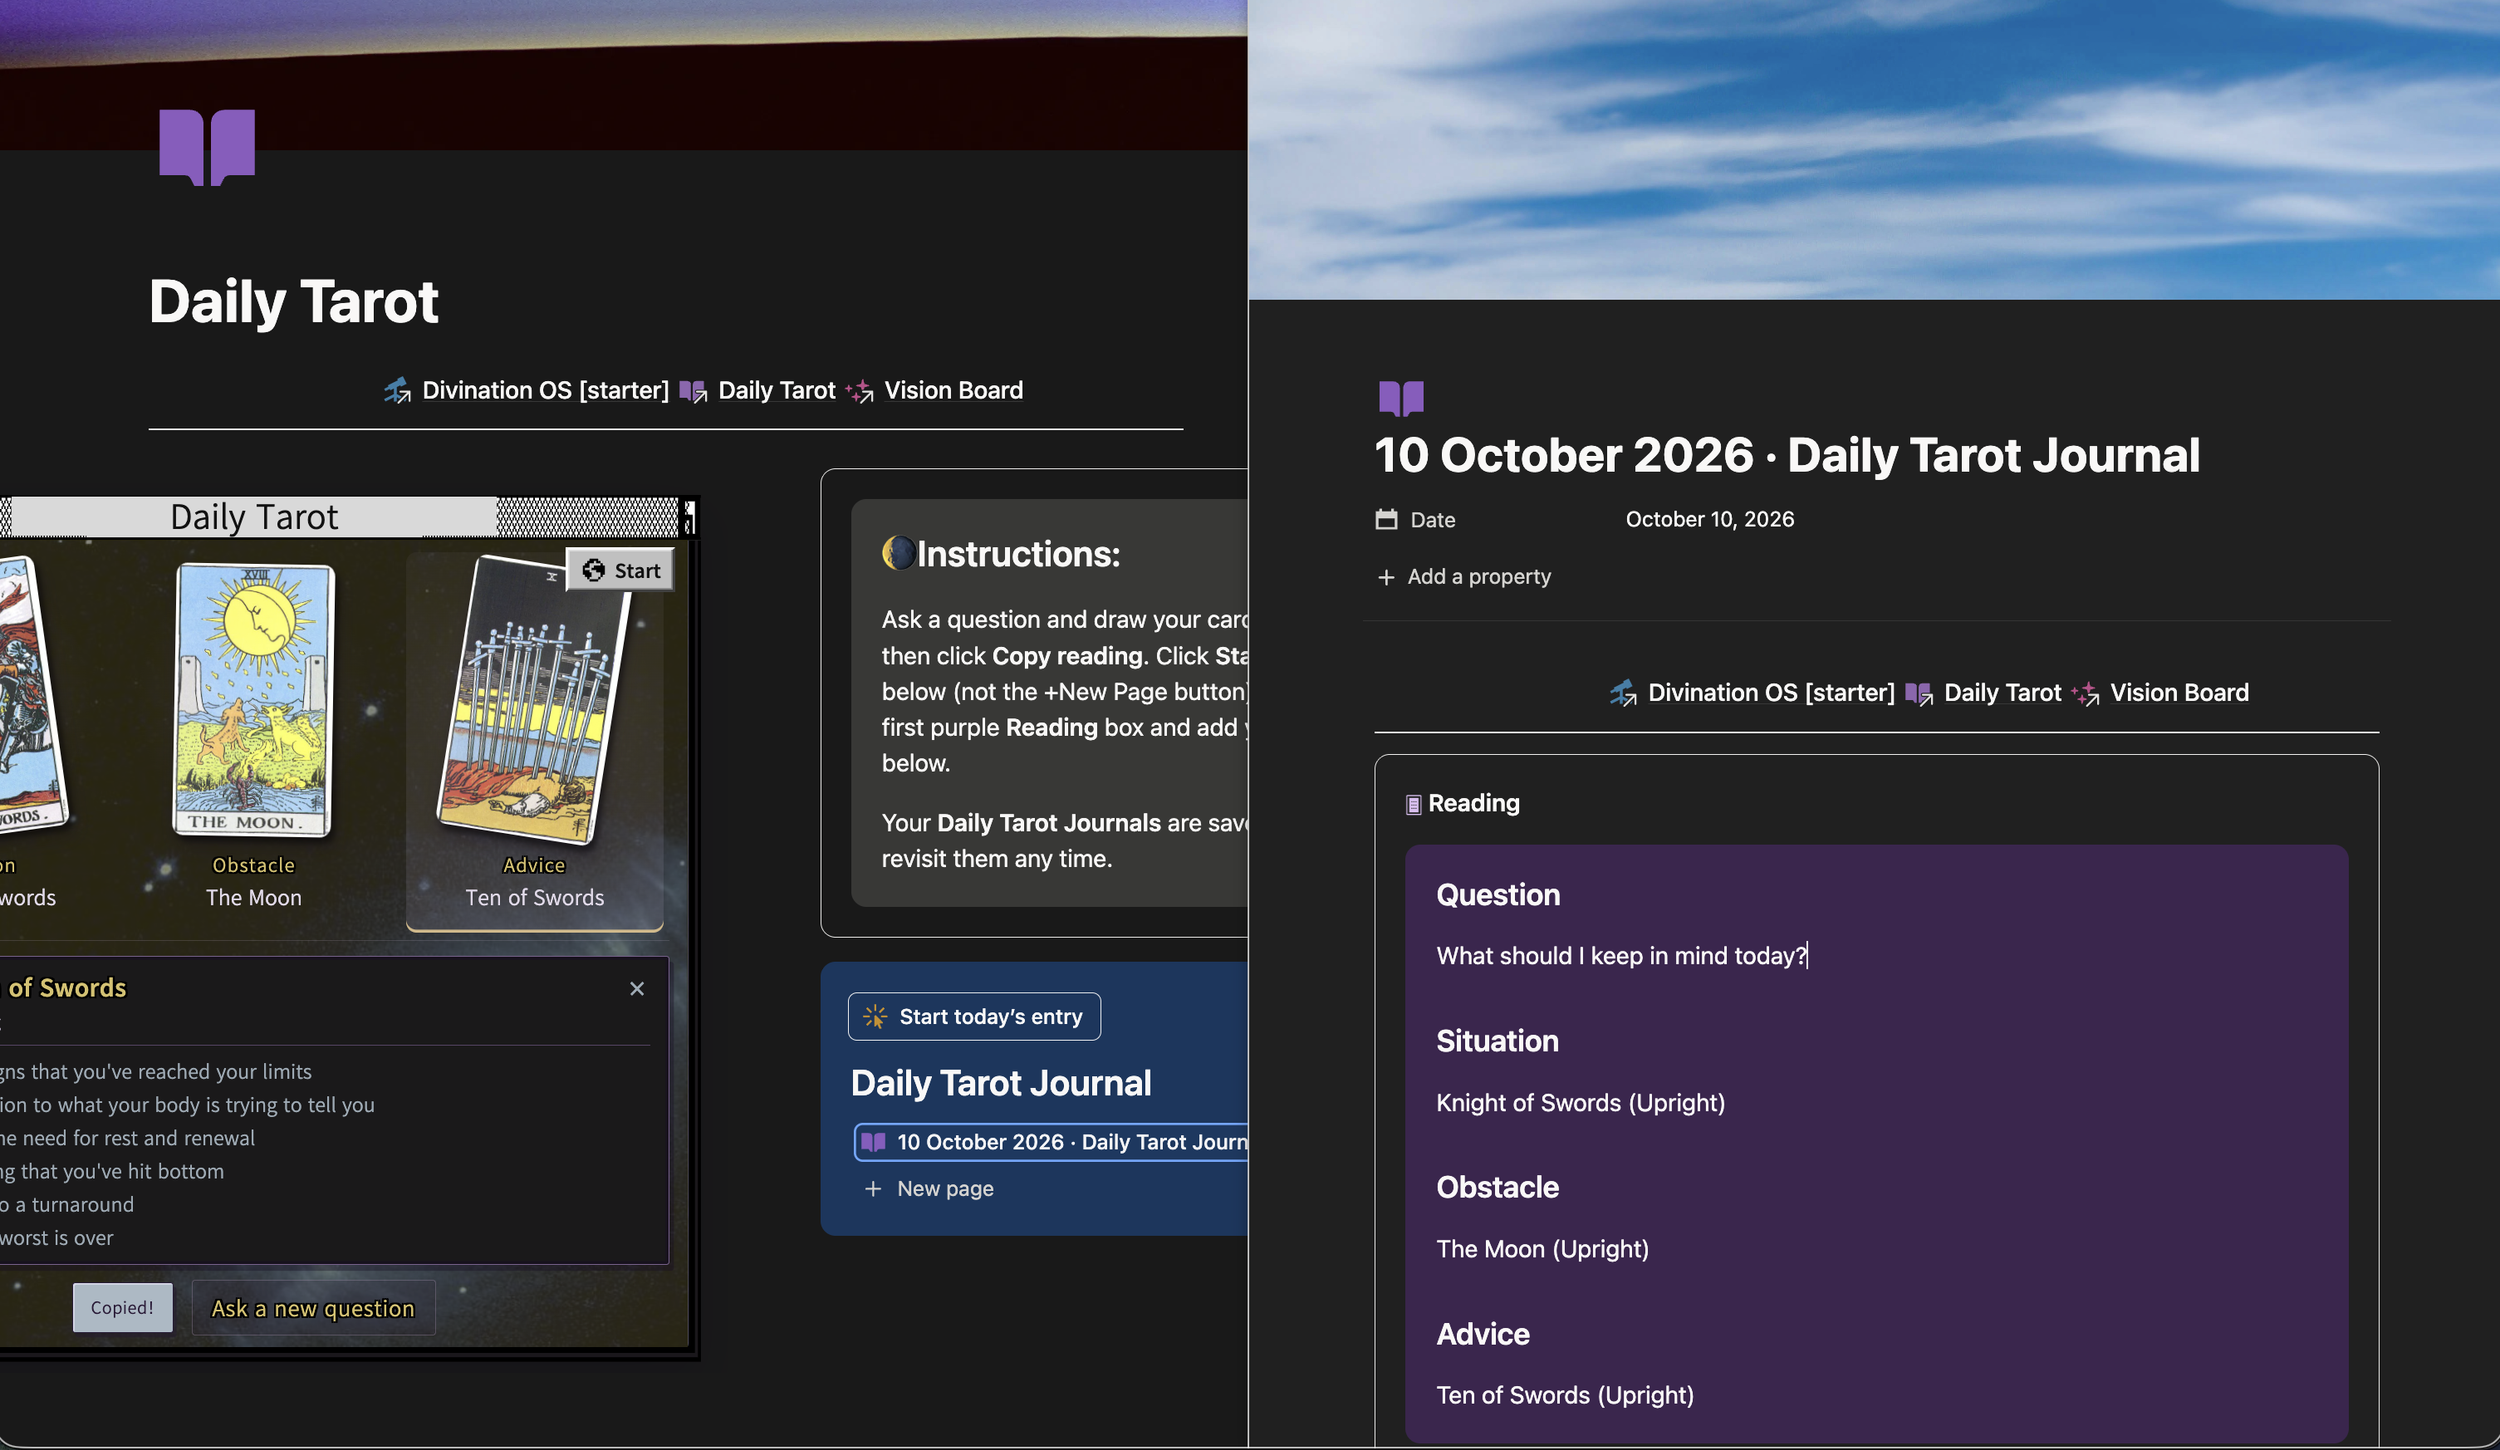Viewport: 2500px width, 1450px height.
Task: Click the calendar icon next to Date
Action: point(1386,519)
